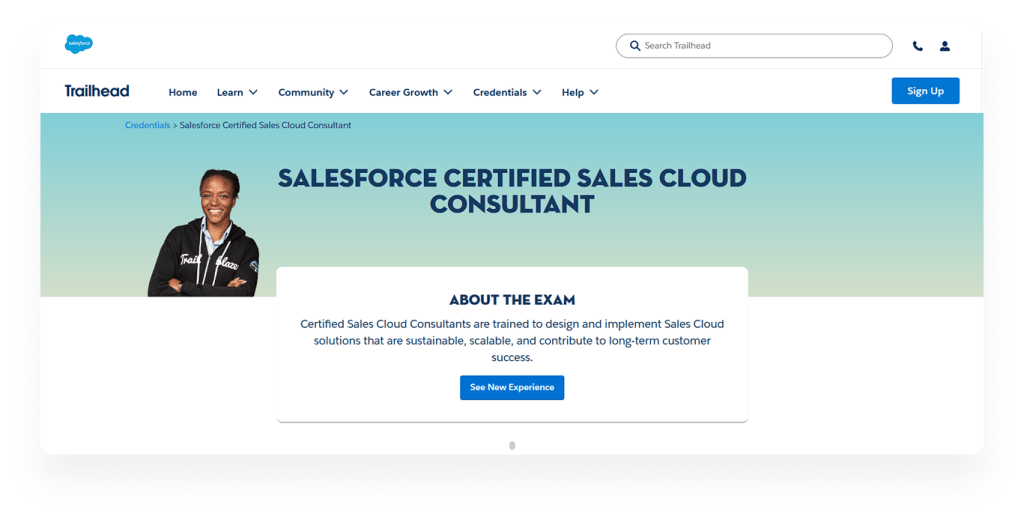This screenshot has width=1024, height=519.
Task: Expand the Help dropdown menu
Action: click(580, 92)
